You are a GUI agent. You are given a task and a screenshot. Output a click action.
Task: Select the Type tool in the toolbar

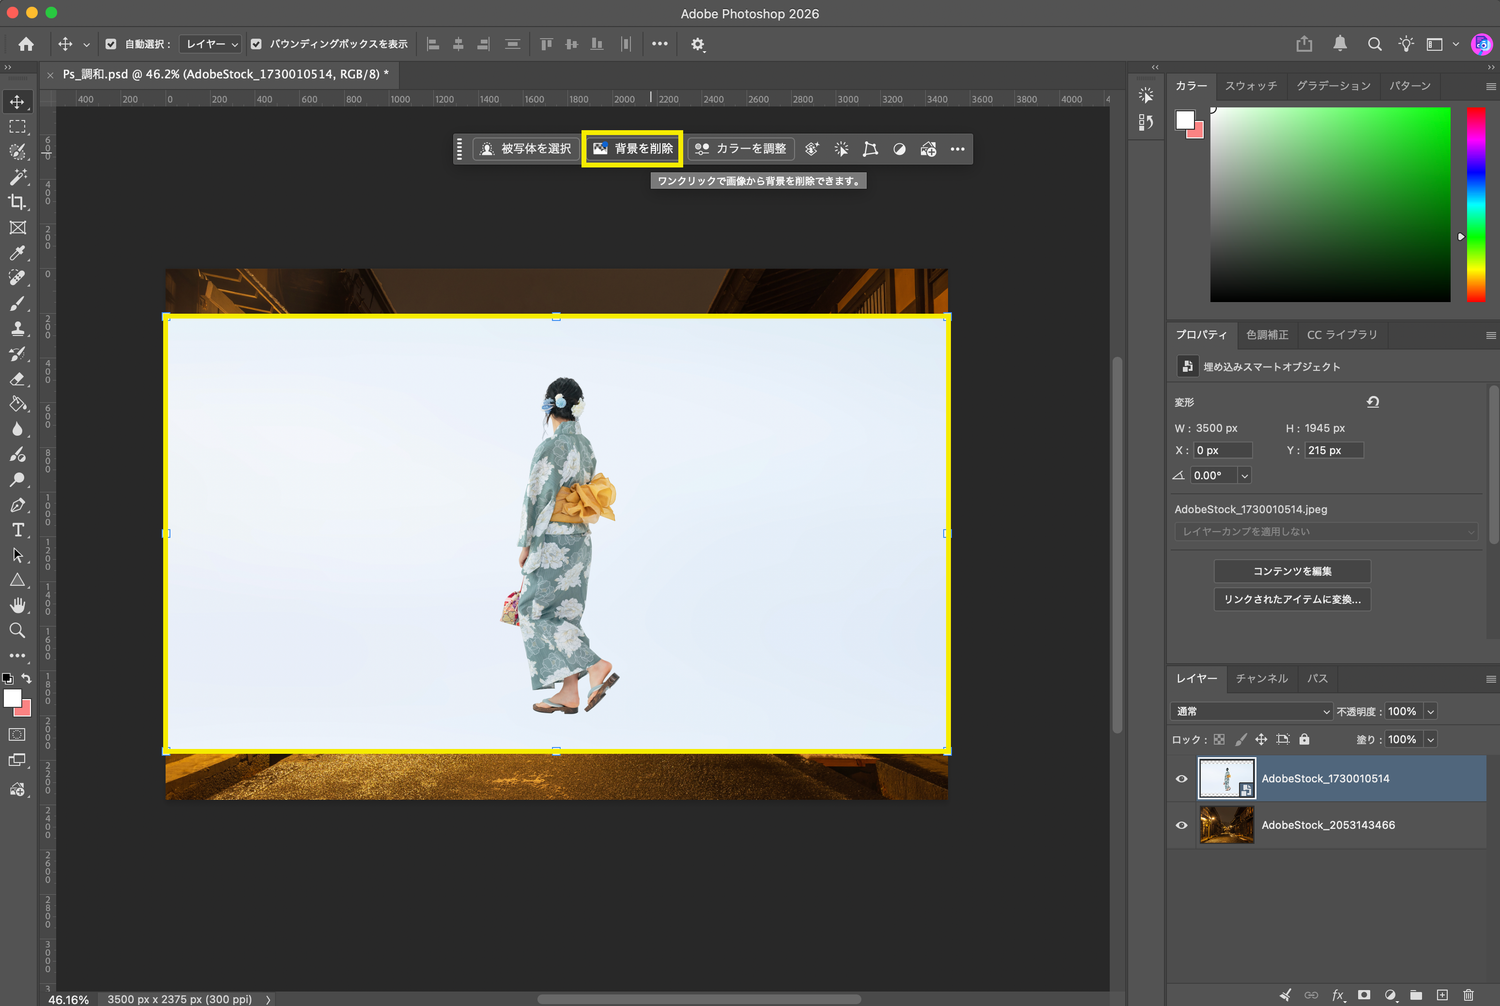pos(18,530)
